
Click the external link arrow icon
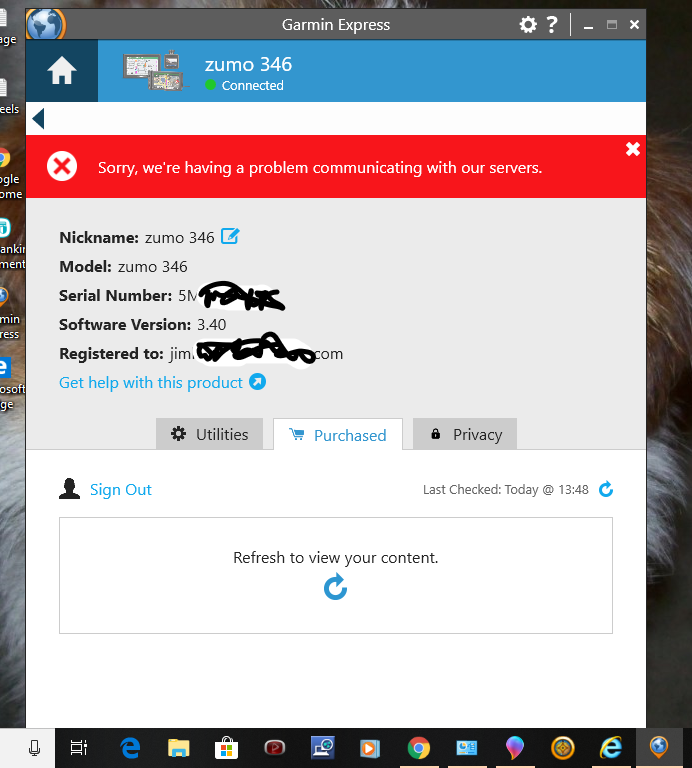click(x=258, y=382)
